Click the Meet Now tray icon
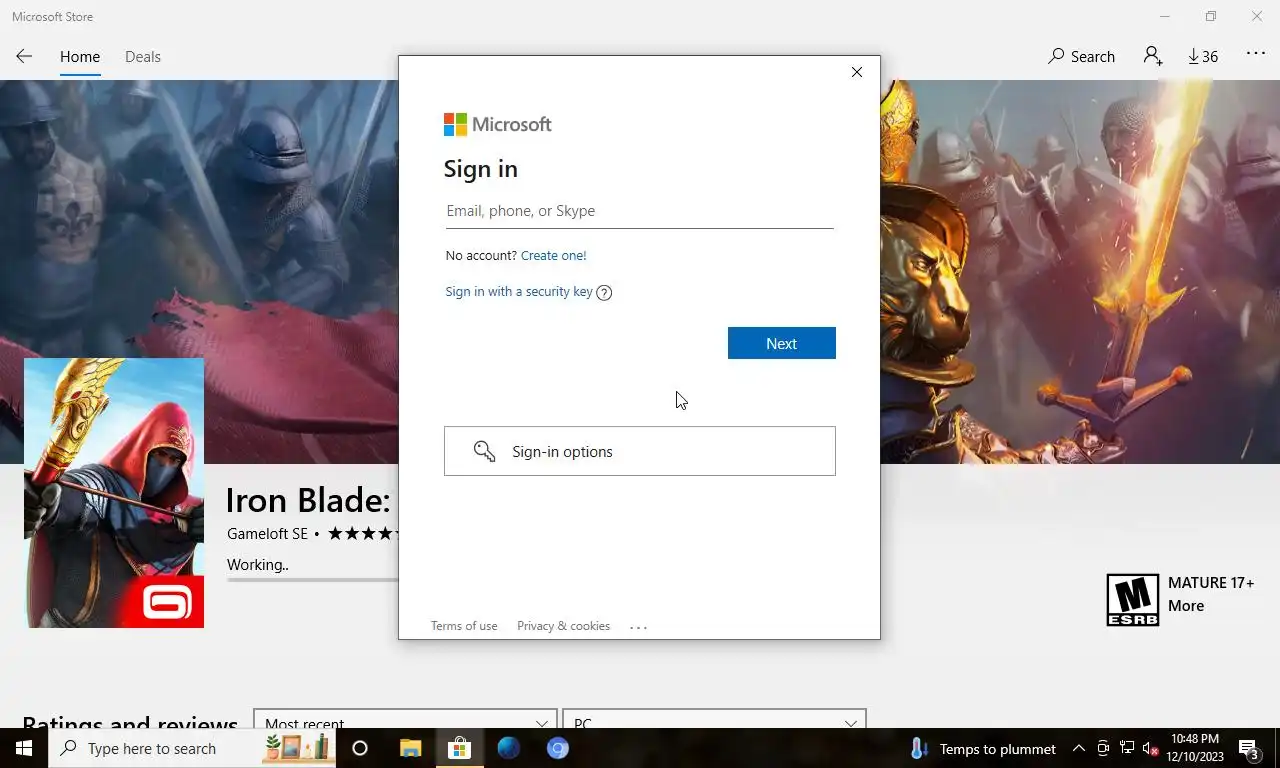The height and width of the screenshot is (768, 1280). [x=1103, y=748]
